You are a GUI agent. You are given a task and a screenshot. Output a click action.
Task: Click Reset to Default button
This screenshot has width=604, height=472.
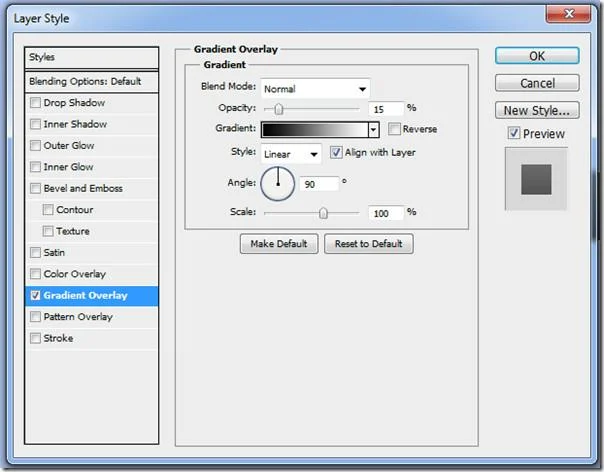(369, 244)
